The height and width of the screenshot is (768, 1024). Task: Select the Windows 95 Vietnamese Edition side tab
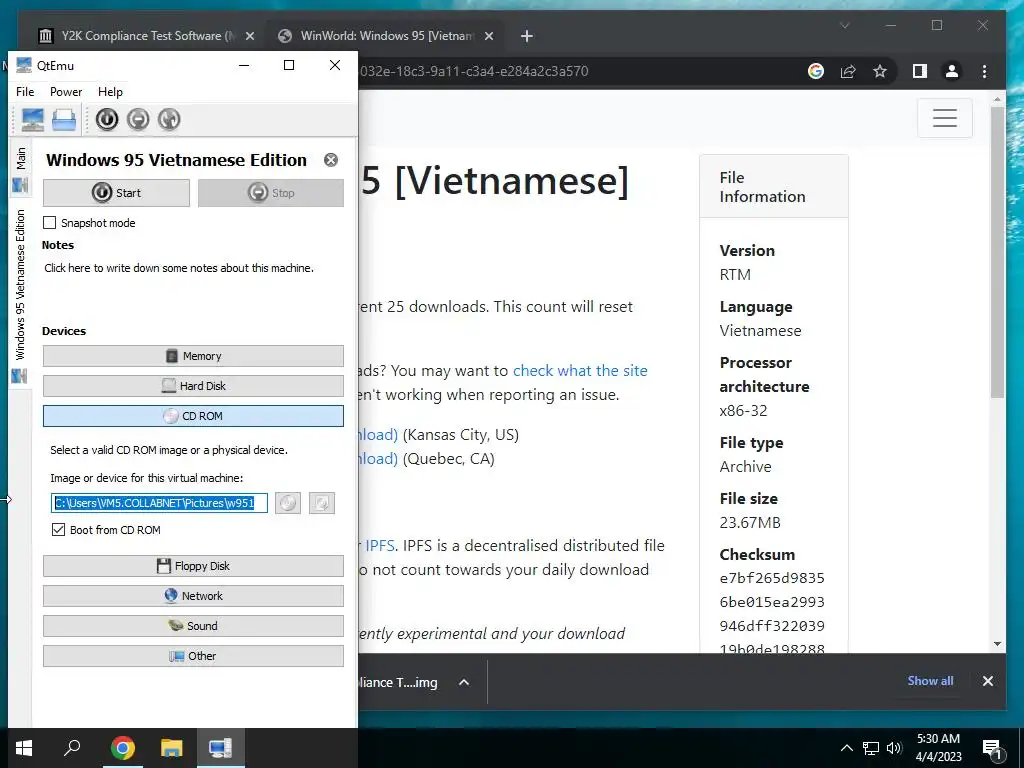click(20, 295)
